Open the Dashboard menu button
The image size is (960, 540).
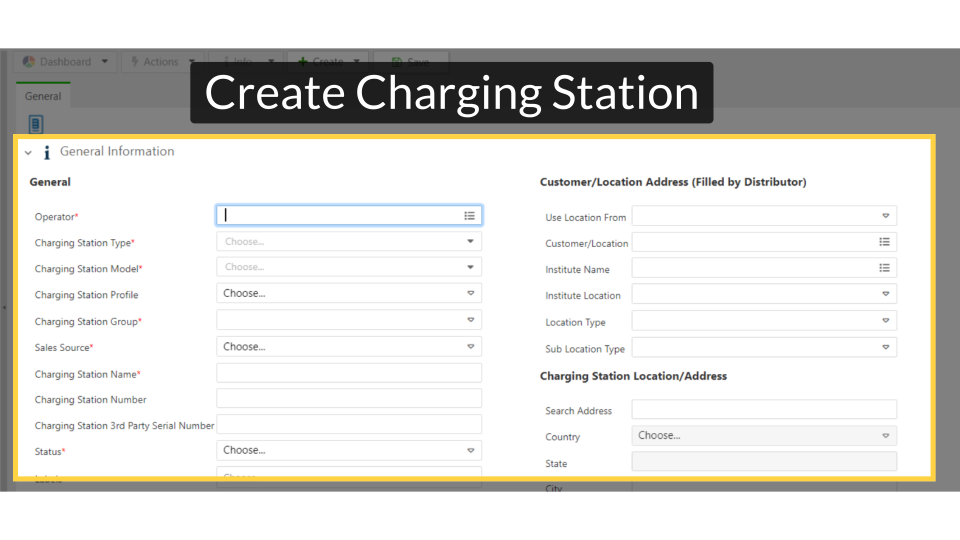point(65,62)
